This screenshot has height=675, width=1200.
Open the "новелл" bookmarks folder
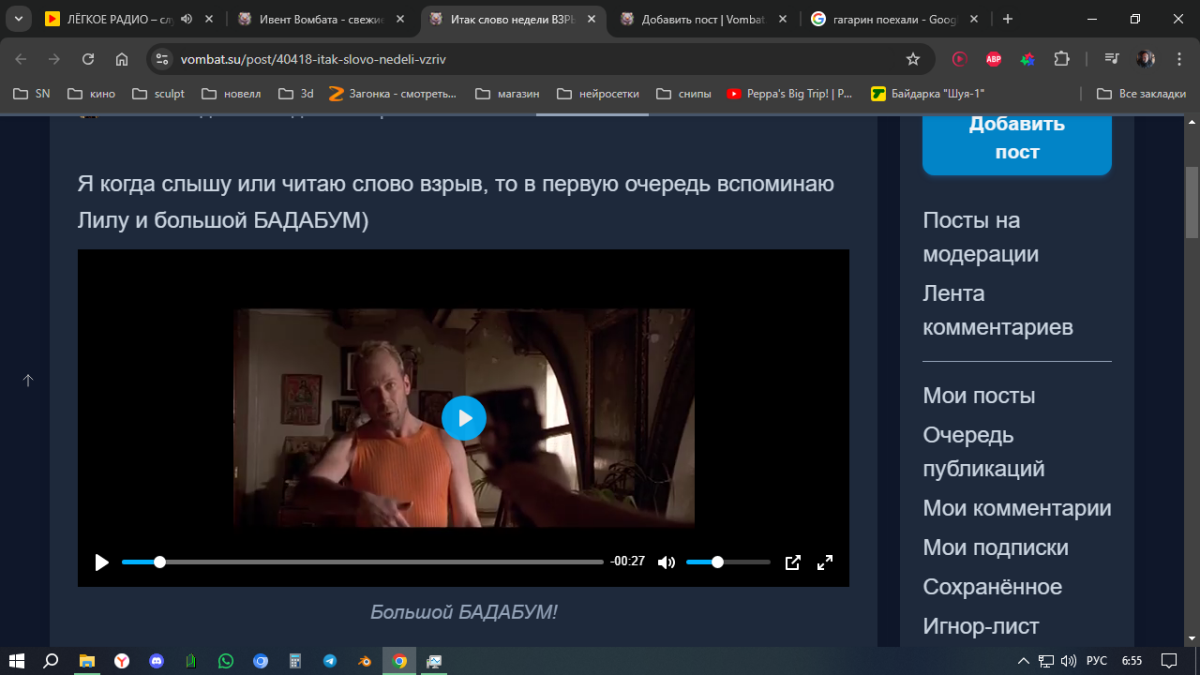tap(232, 94)
